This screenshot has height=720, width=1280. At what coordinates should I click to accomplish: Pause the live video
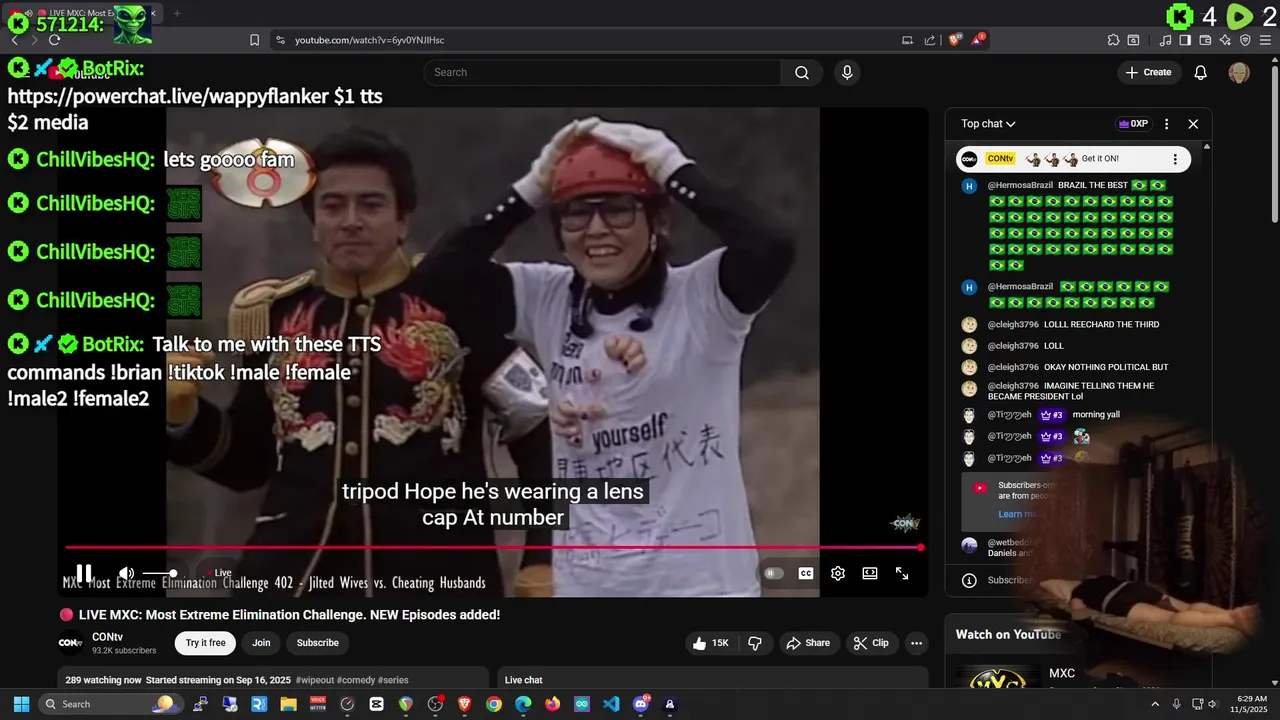[x=84, y=573]
